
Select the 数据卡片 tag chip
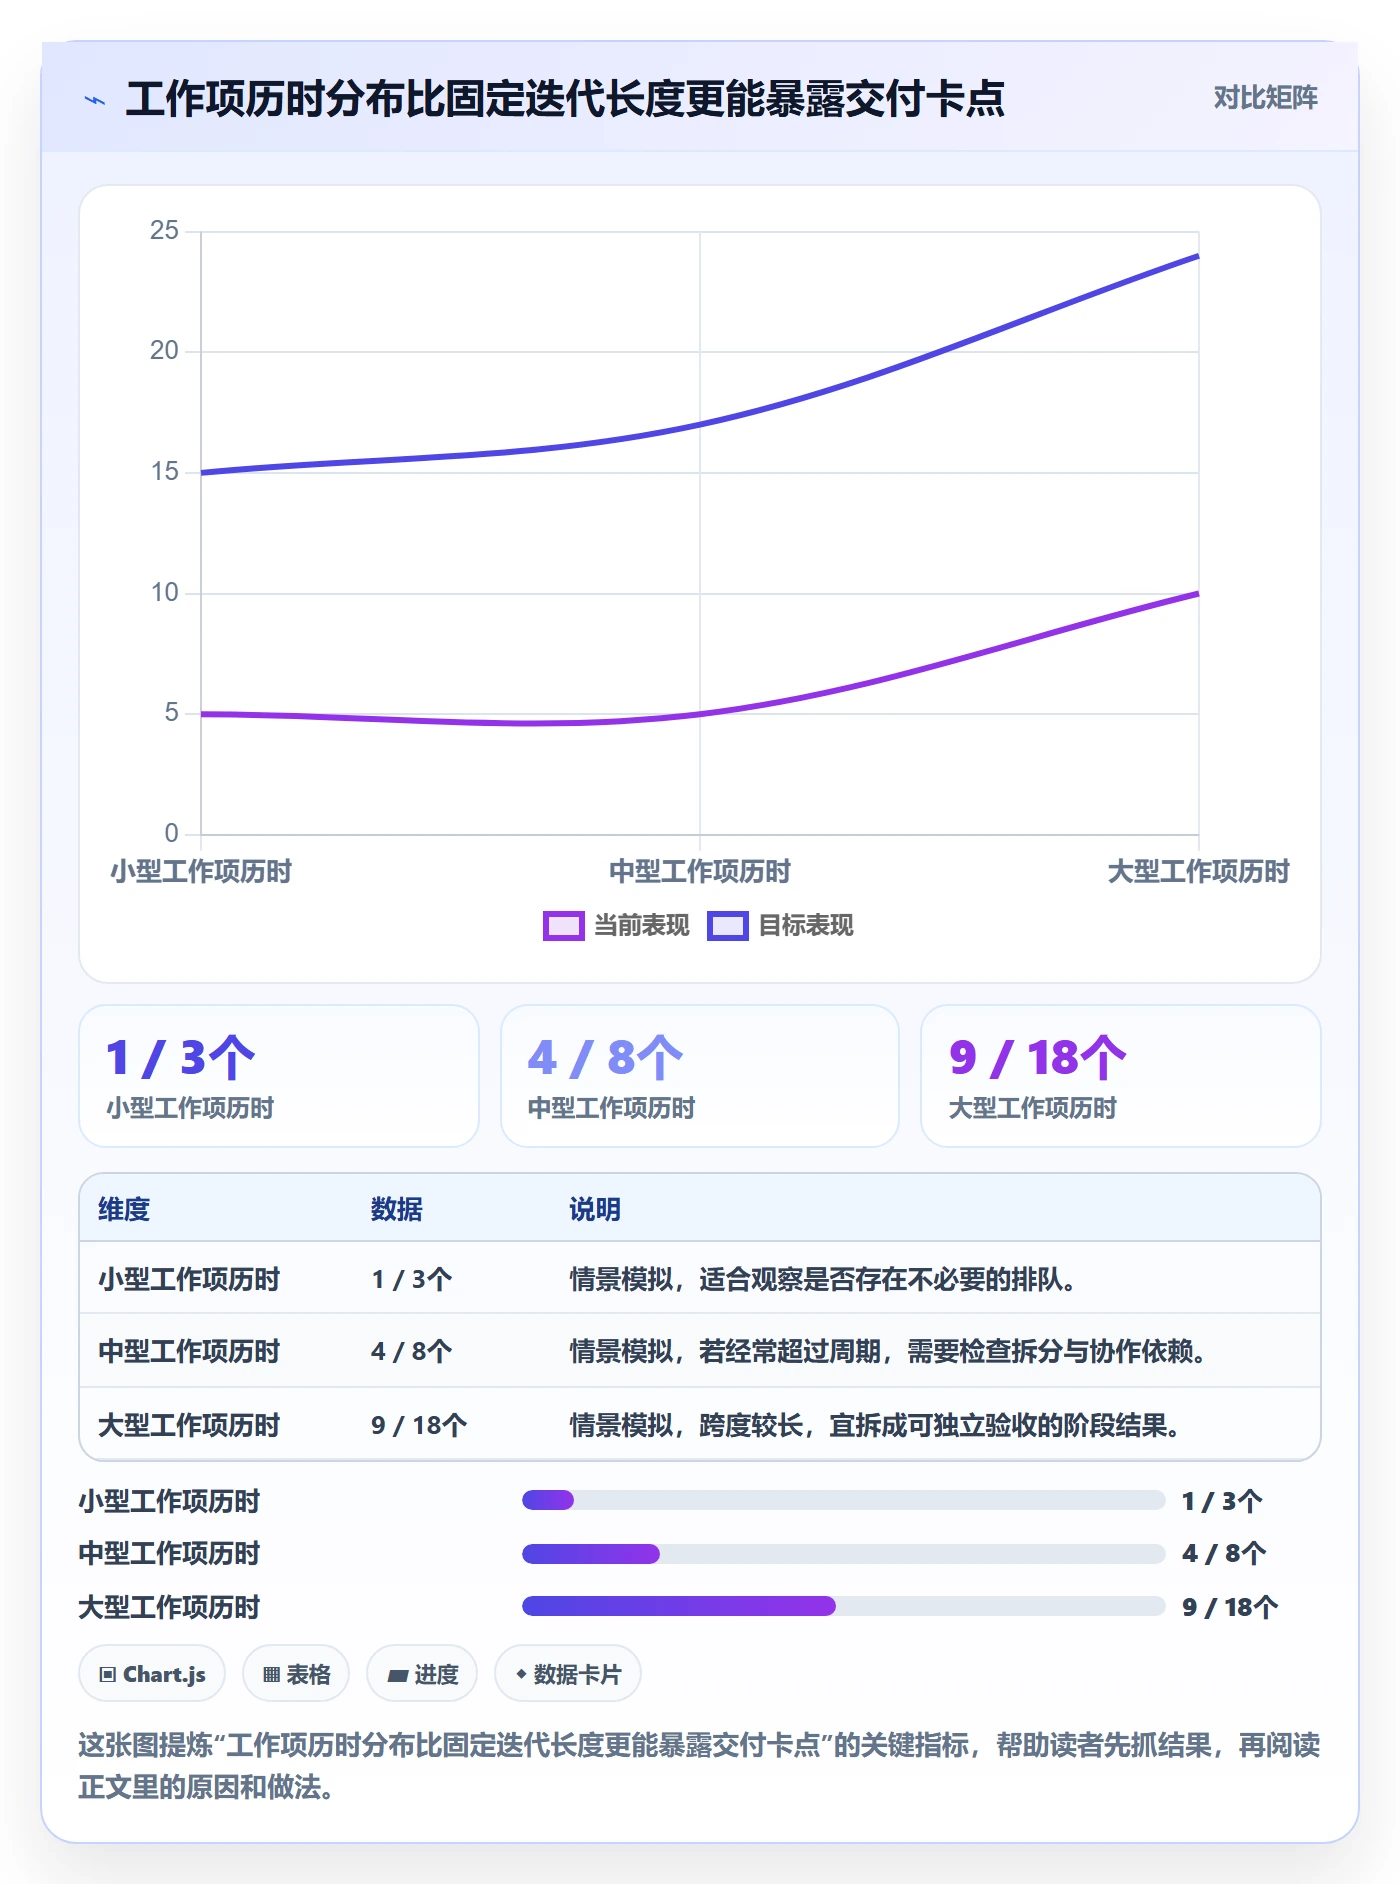[568, 1674]
